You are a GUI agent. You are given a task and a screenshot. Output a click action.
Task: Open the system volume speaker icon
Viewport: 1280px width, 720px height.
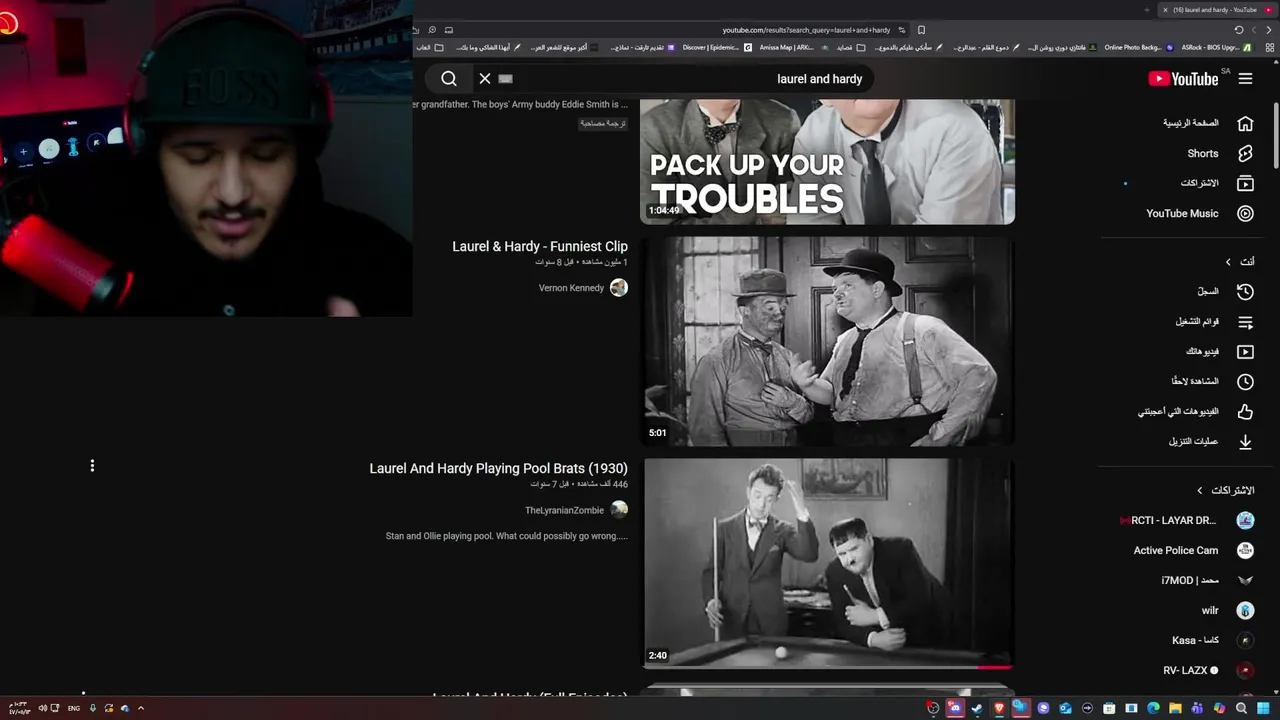[x=42, y=708]
